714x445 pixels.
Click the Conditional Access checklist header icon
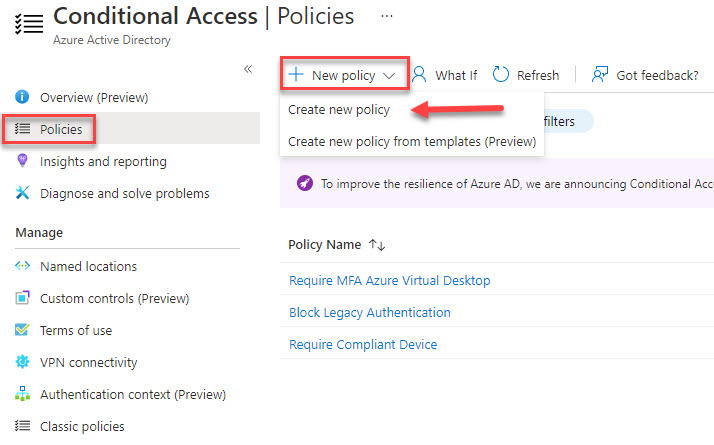coord(29,24)
